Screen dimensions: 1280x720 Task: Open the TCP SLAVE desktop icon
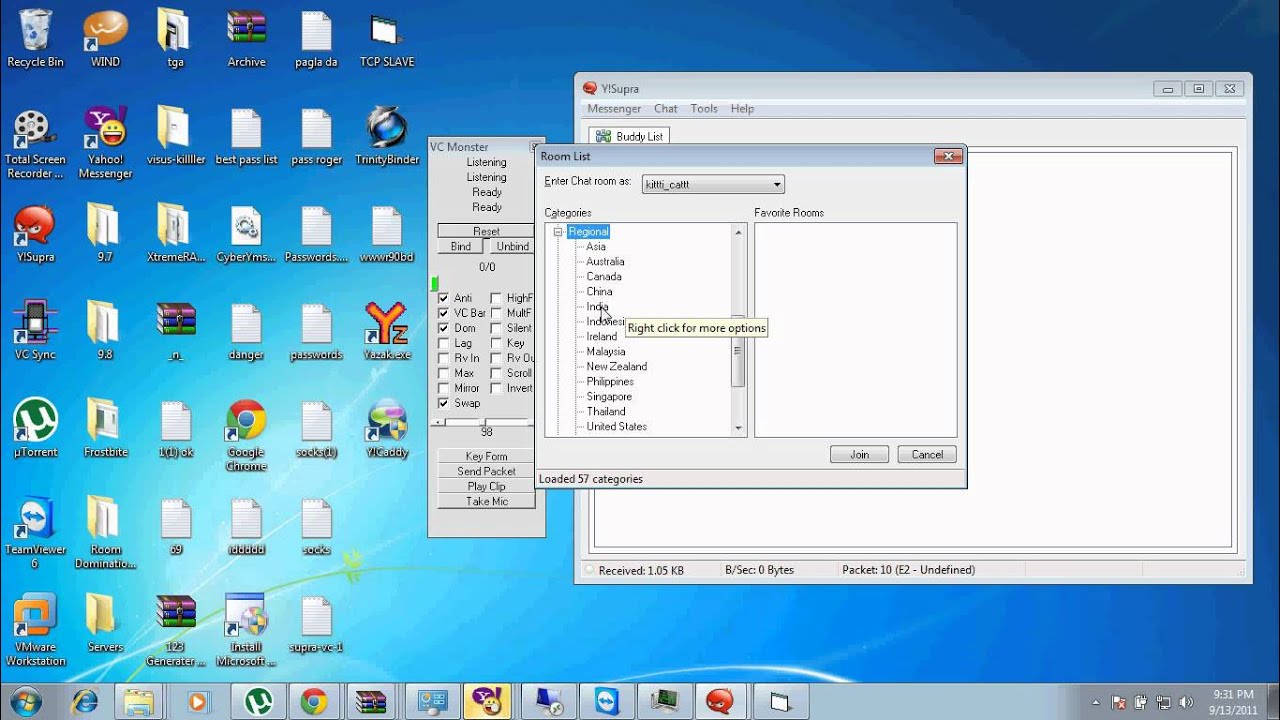387,38
